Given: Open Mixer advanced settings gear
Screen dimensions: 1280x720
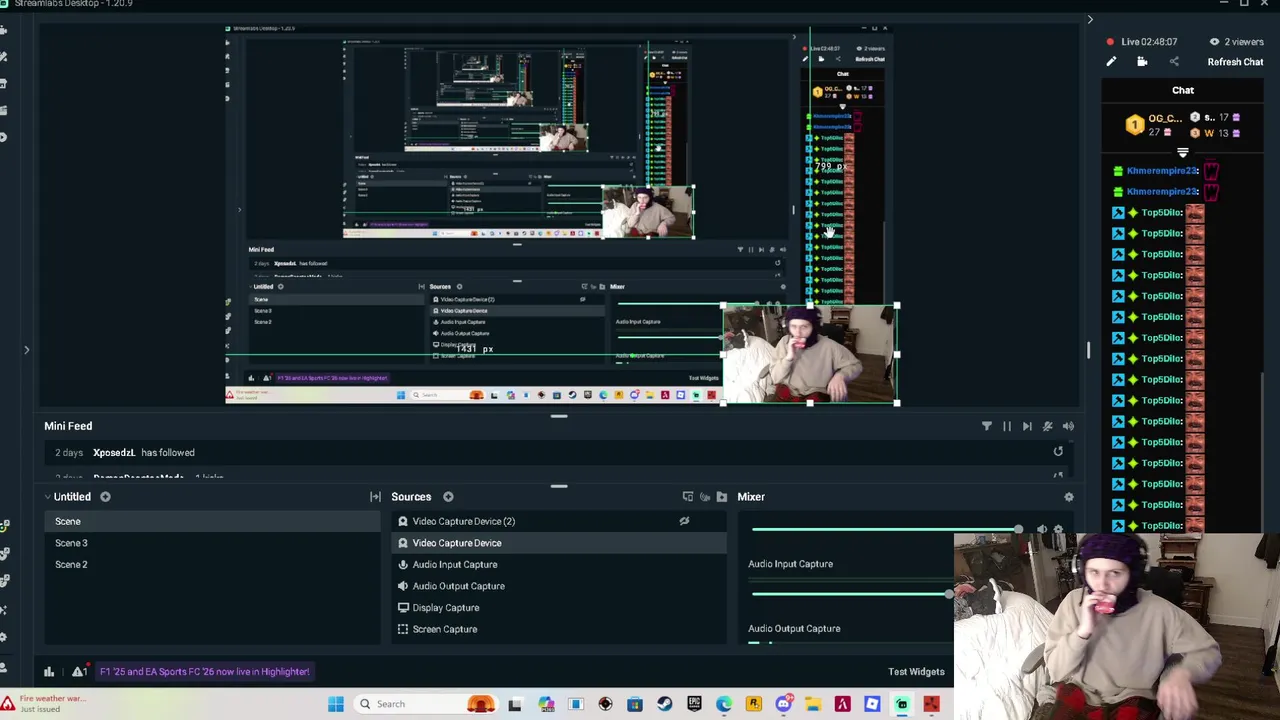Looking at the screenshot, I should pos(1069,497).
